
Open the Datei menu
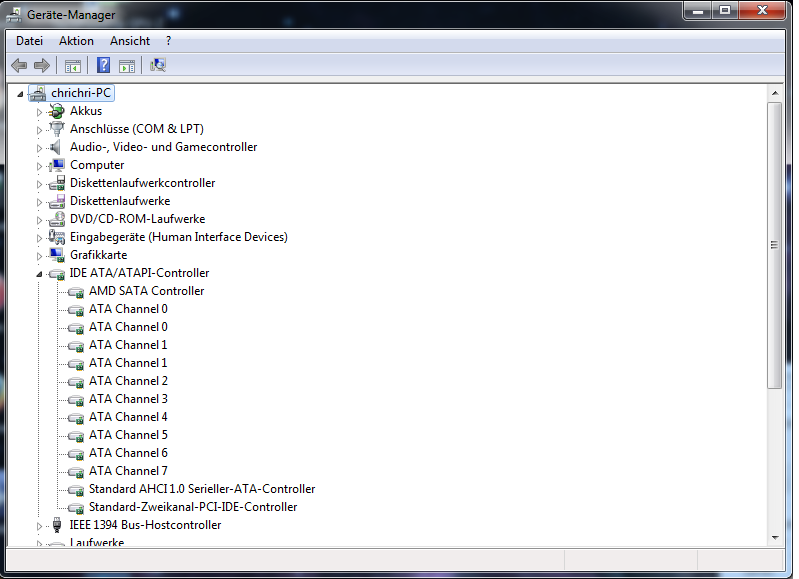29,41
